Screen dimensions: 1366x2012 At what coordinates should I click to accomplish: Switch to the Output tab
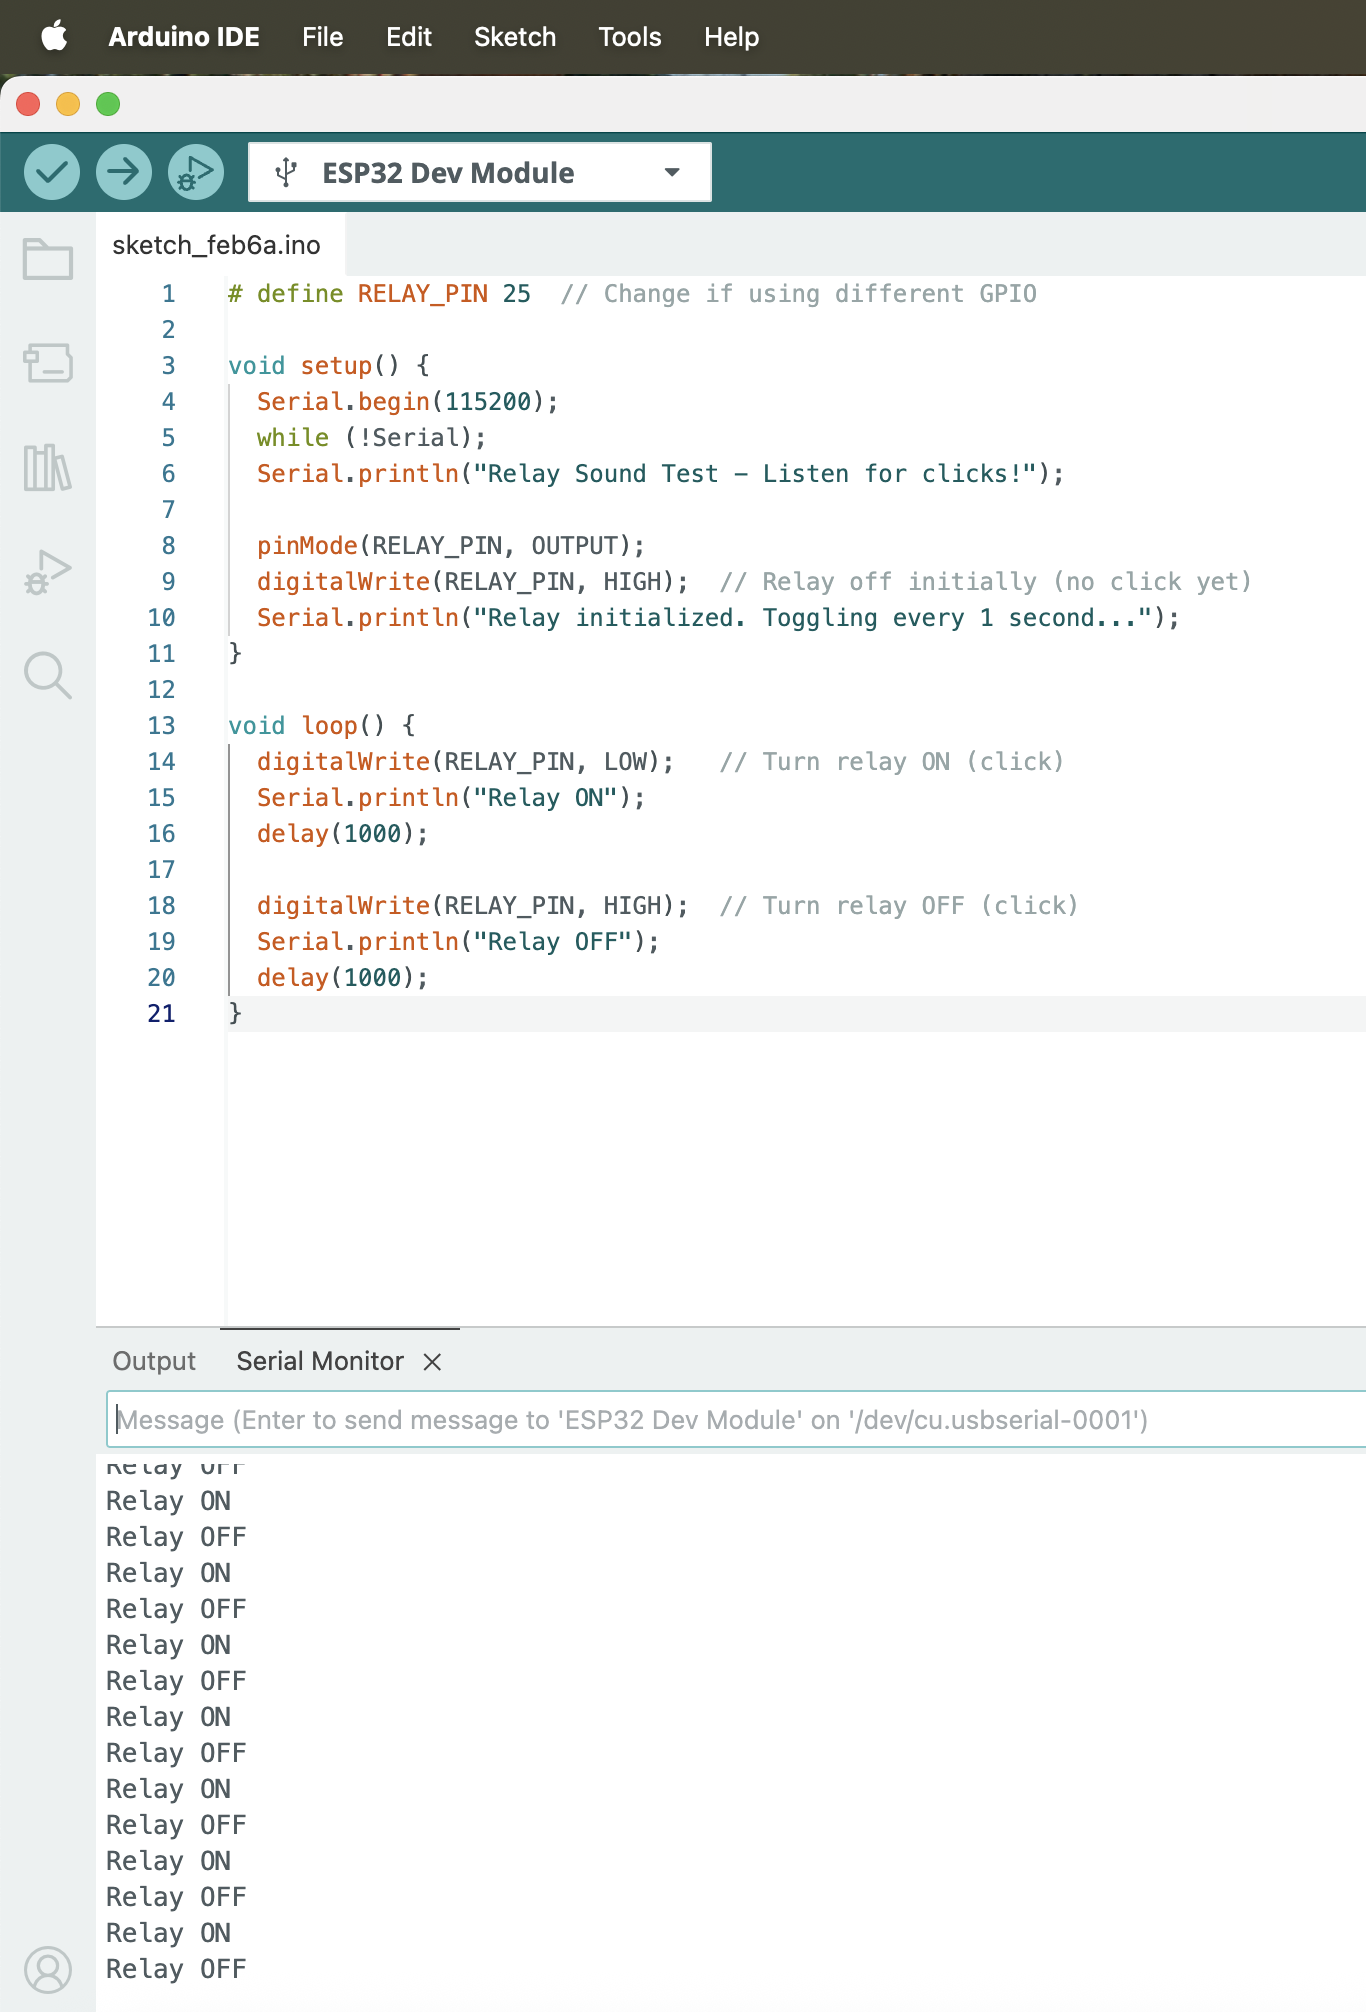(154, 1361)
